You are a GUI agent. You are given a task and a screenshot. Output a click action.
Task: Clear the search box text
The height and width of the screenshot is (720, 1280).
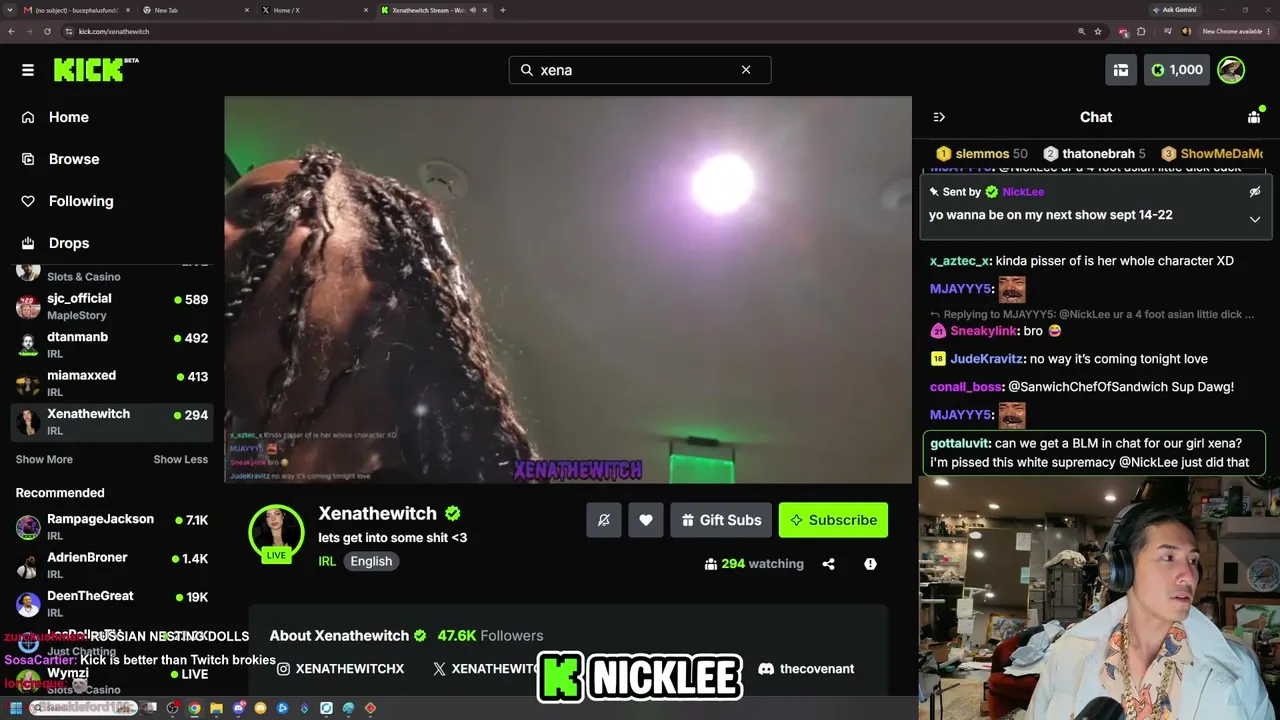pos(746,70)
